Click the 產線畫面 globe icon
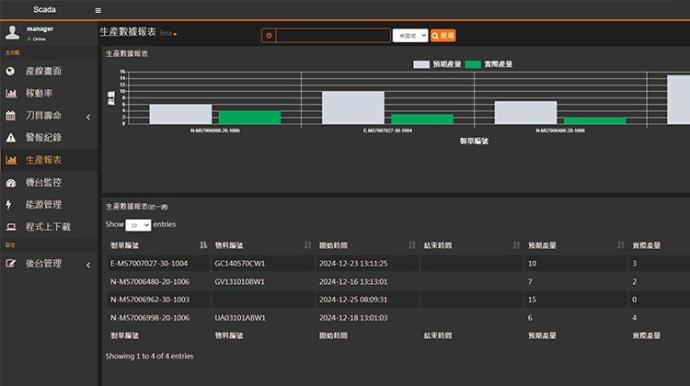The width and height of the screenshot is (690, 386). [11, 71]
